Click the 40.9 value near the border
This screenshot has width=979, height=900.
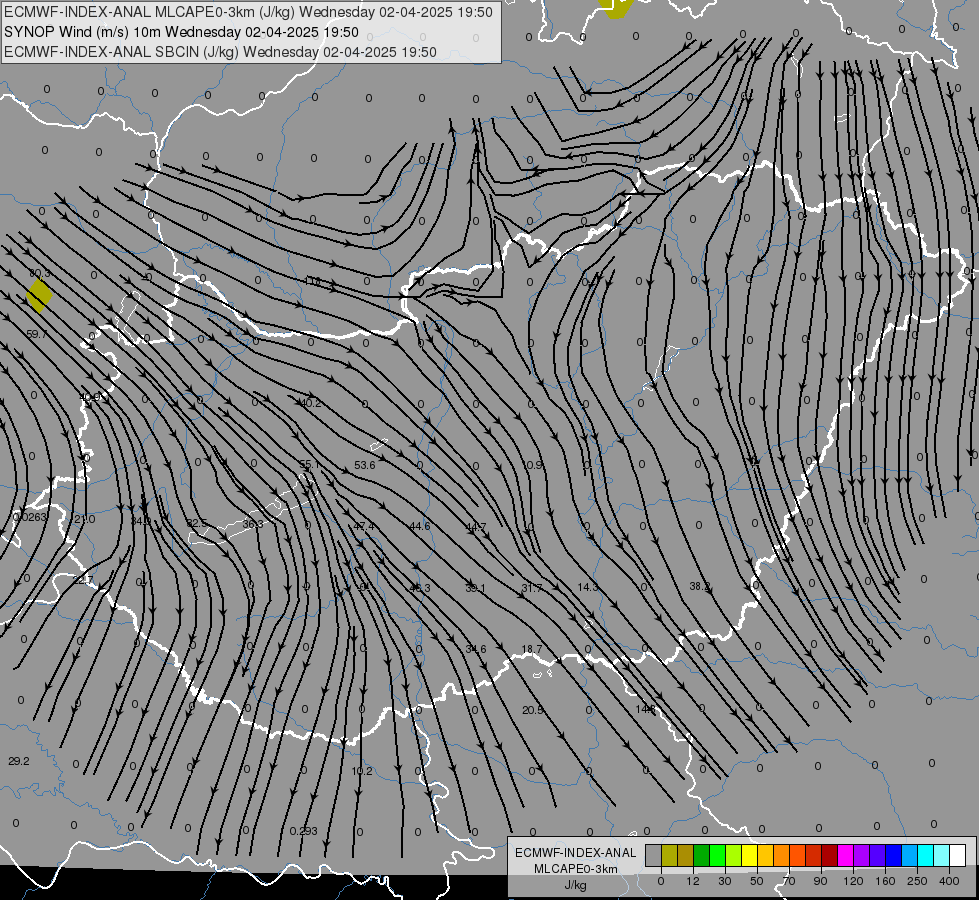point(91,397)
